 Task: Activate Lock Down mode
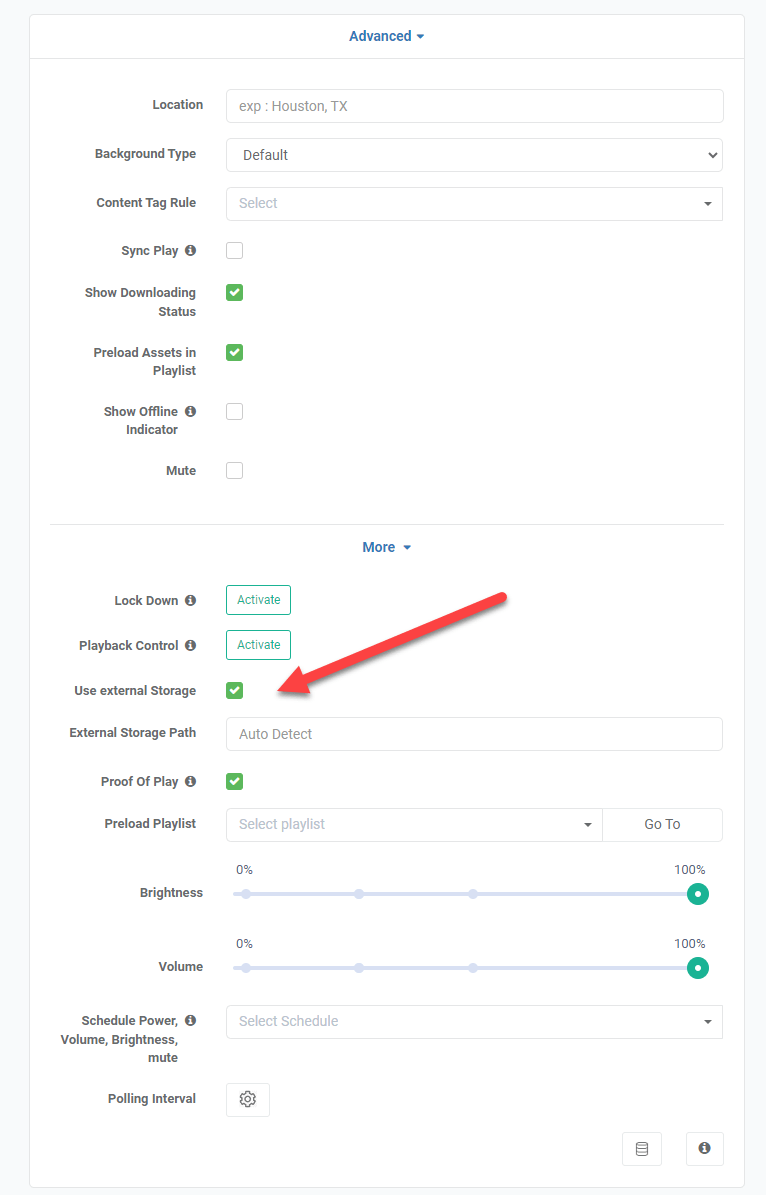(258, 600)
